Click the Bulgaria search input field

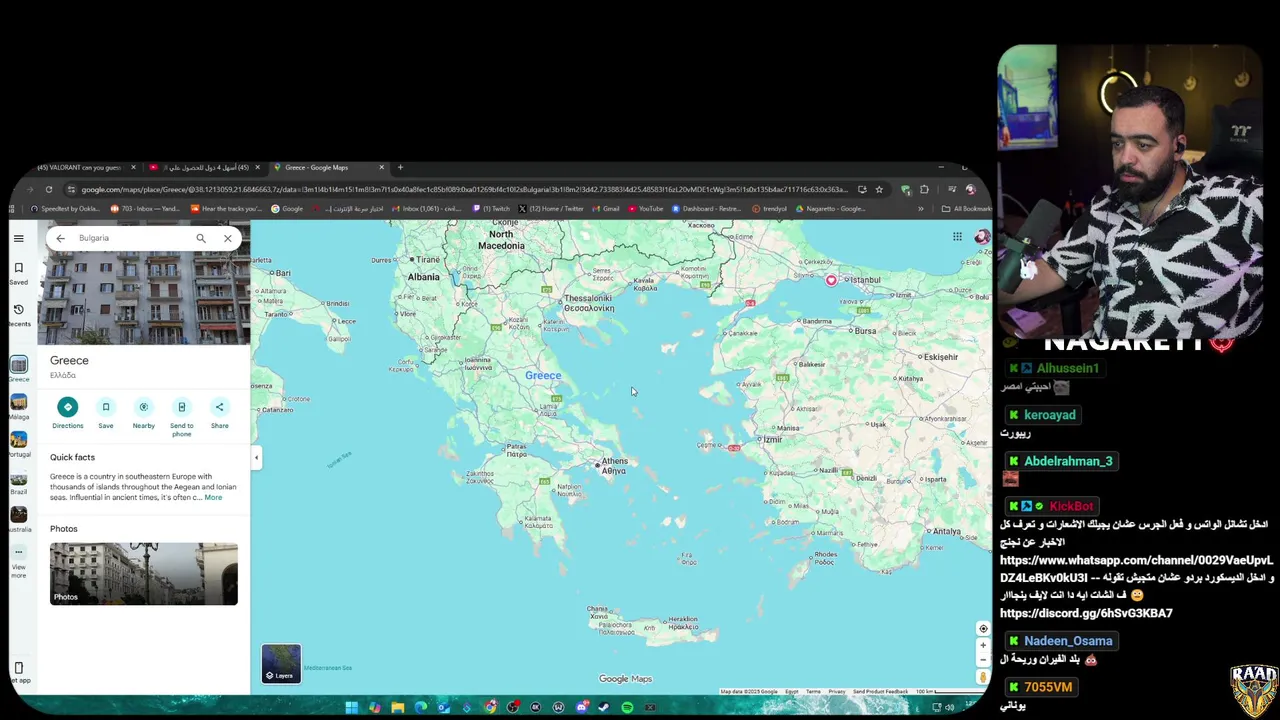pyautogui.click(x=132, y=238)
